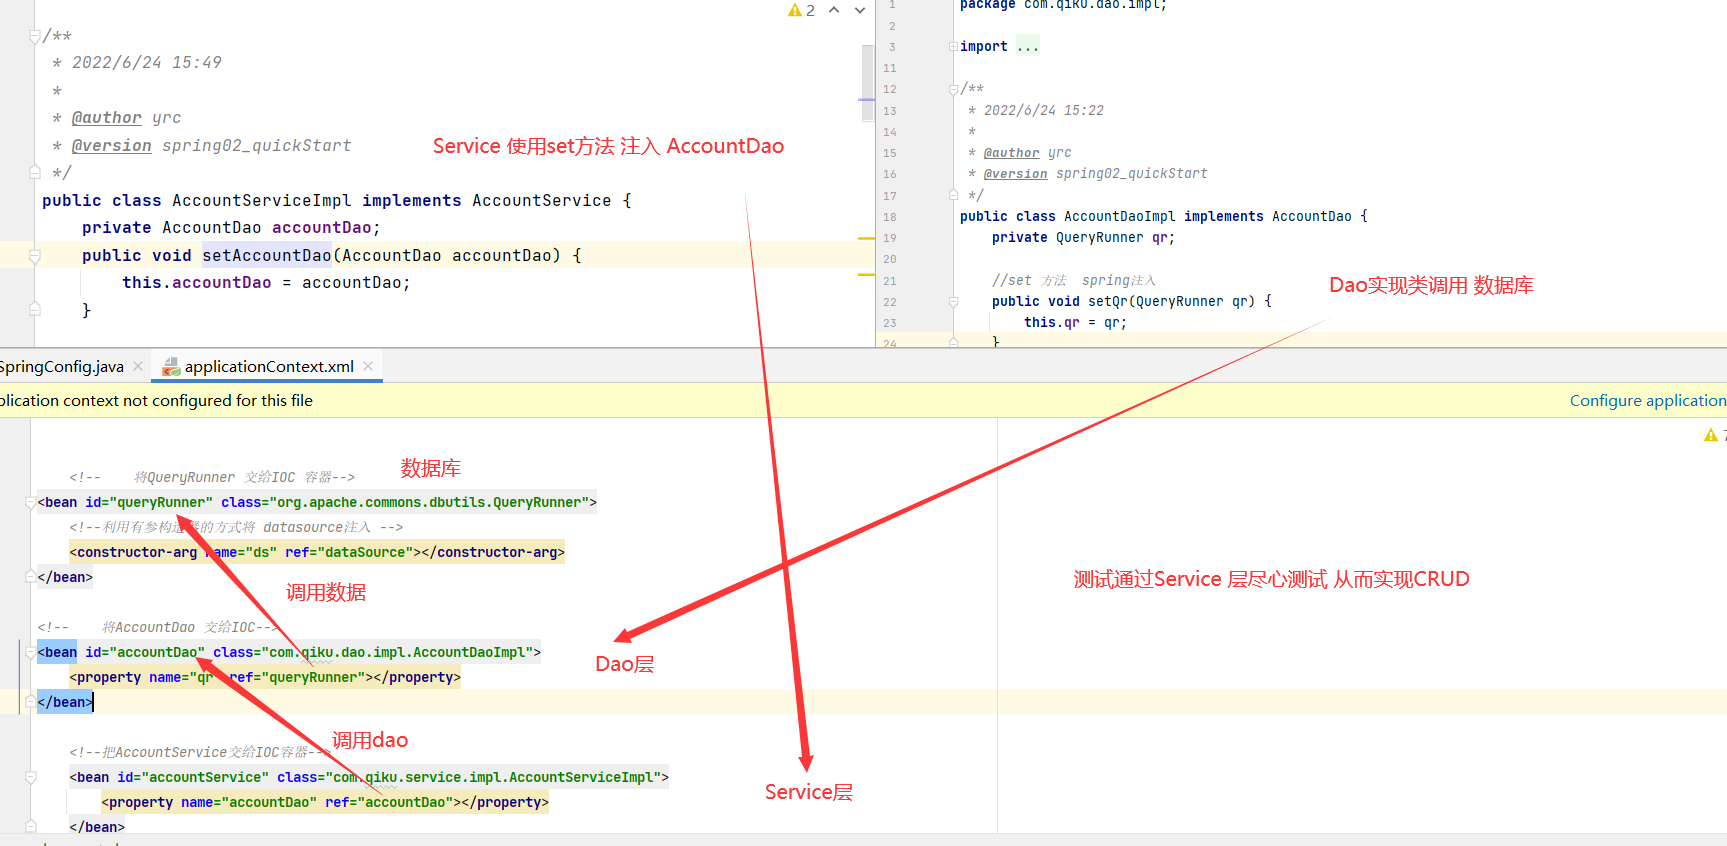
Task: Switch to the applicationContext.xml tab
Action: click(x=269, y=366)
